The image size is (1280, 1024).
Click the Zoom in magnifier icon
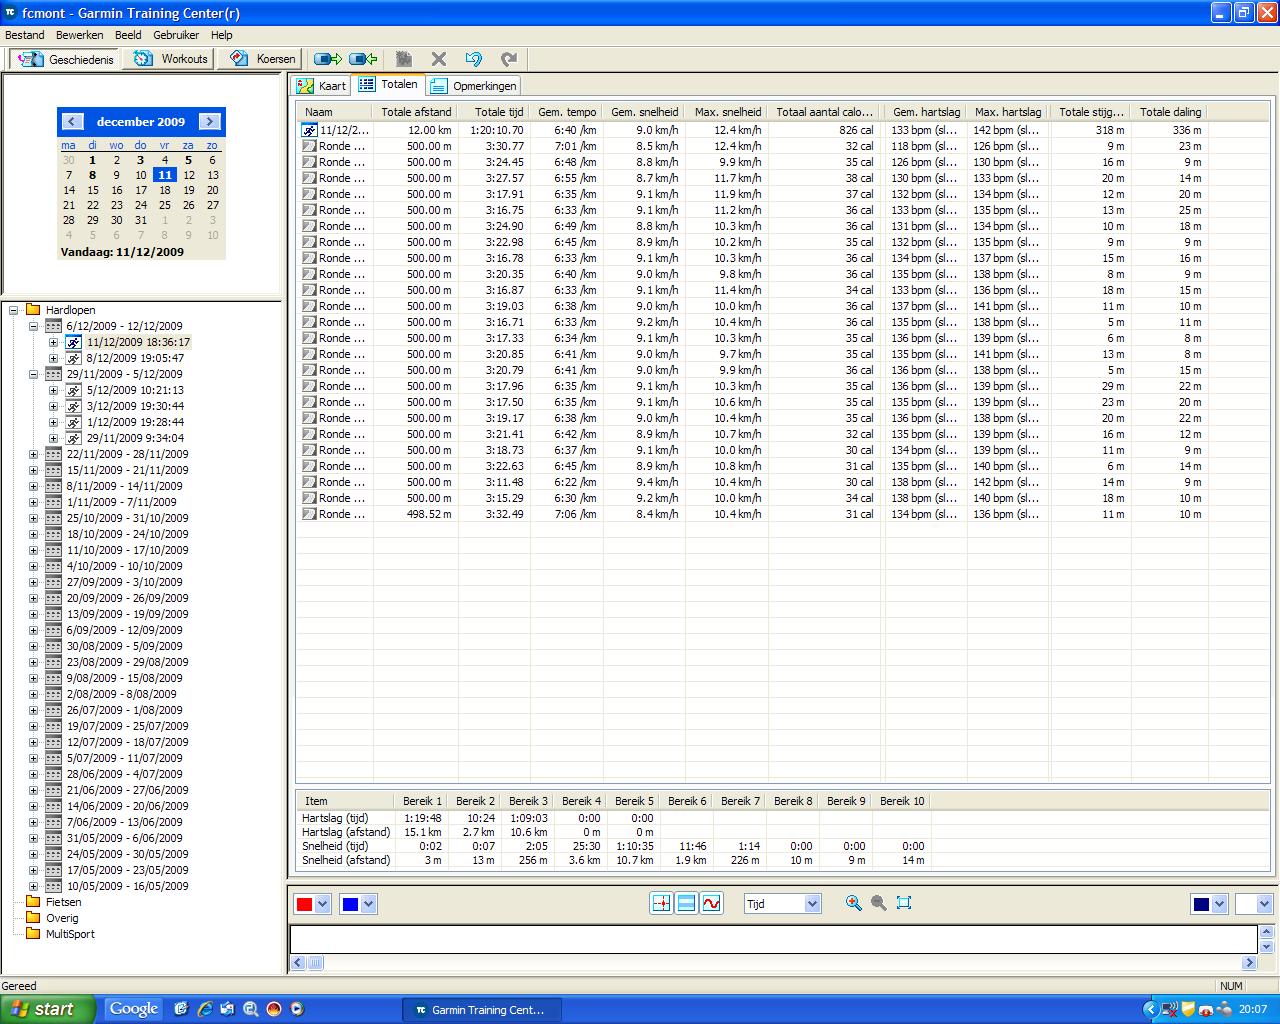(x=853, y=903)
